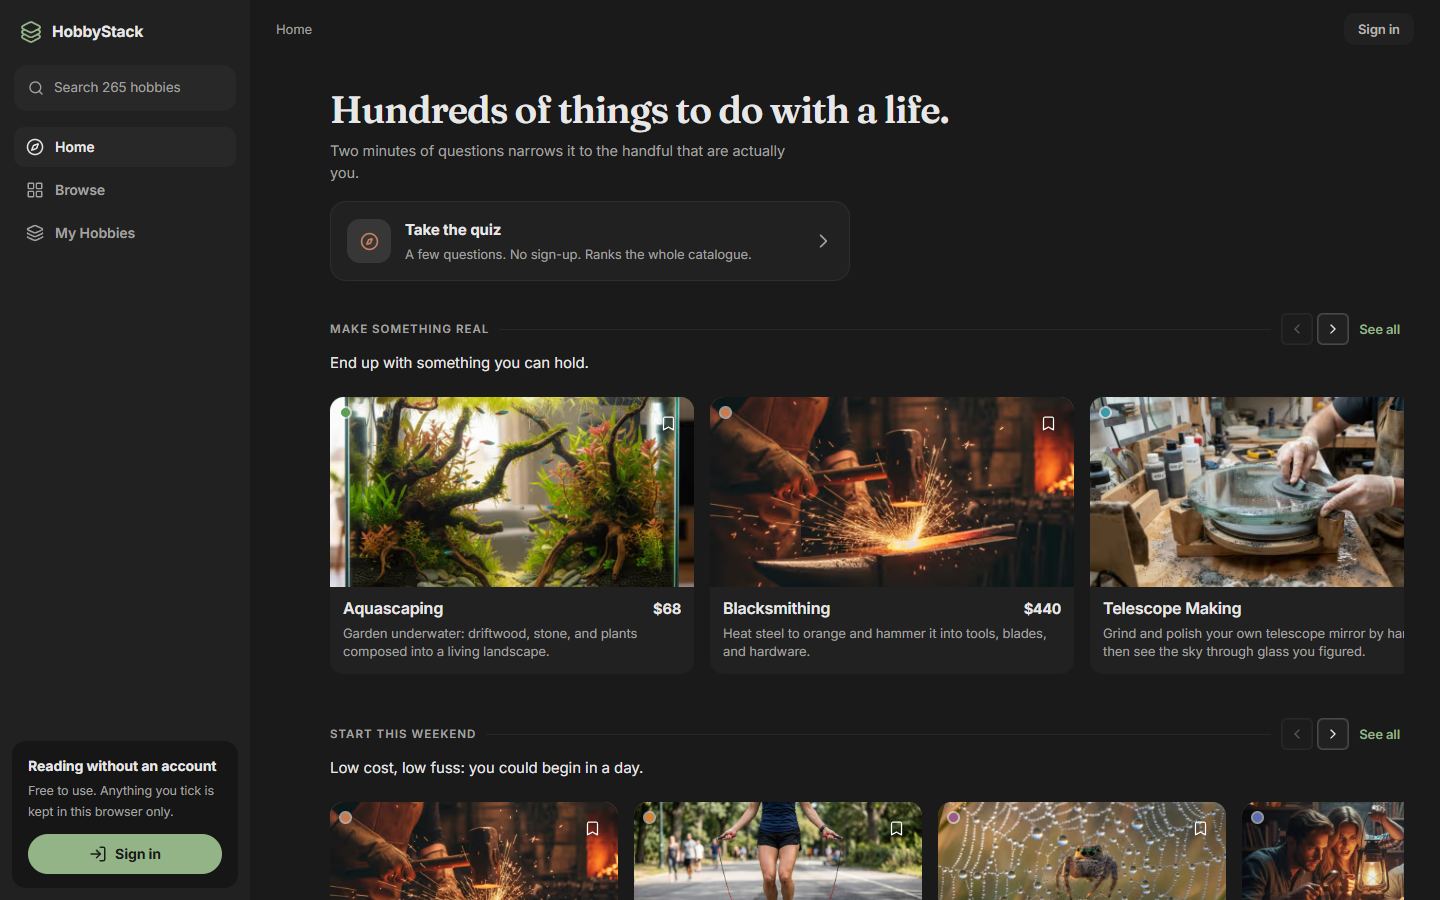See all Make Something Real hobbies

click(x=1379, y=330)
